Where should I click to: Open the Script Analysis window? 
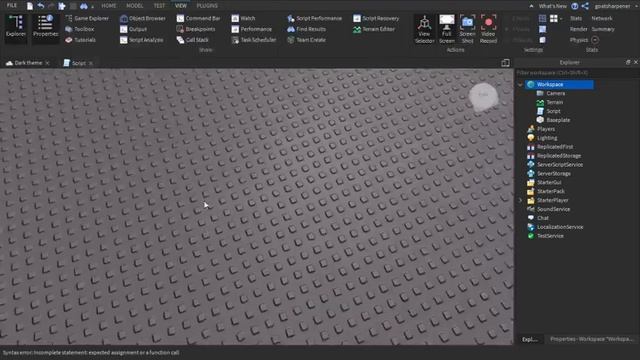tap(142, 40)
